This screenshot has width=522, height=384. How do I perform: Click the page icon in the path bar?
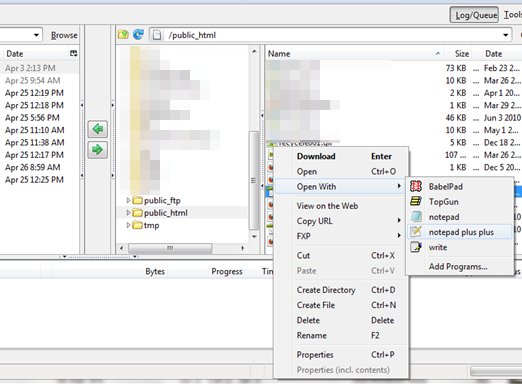(157, 35)
